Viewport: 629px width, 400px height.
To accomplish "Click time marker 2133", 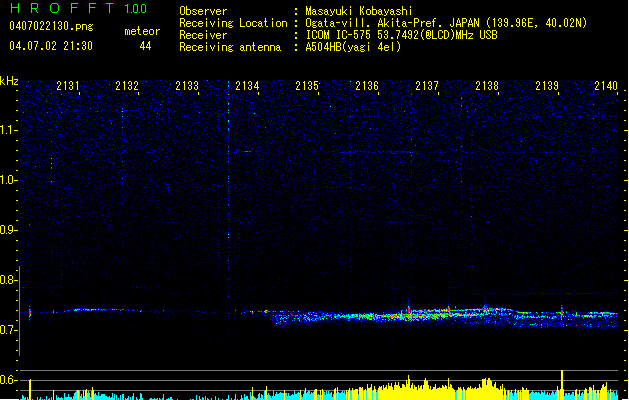I will pos(187,85).
